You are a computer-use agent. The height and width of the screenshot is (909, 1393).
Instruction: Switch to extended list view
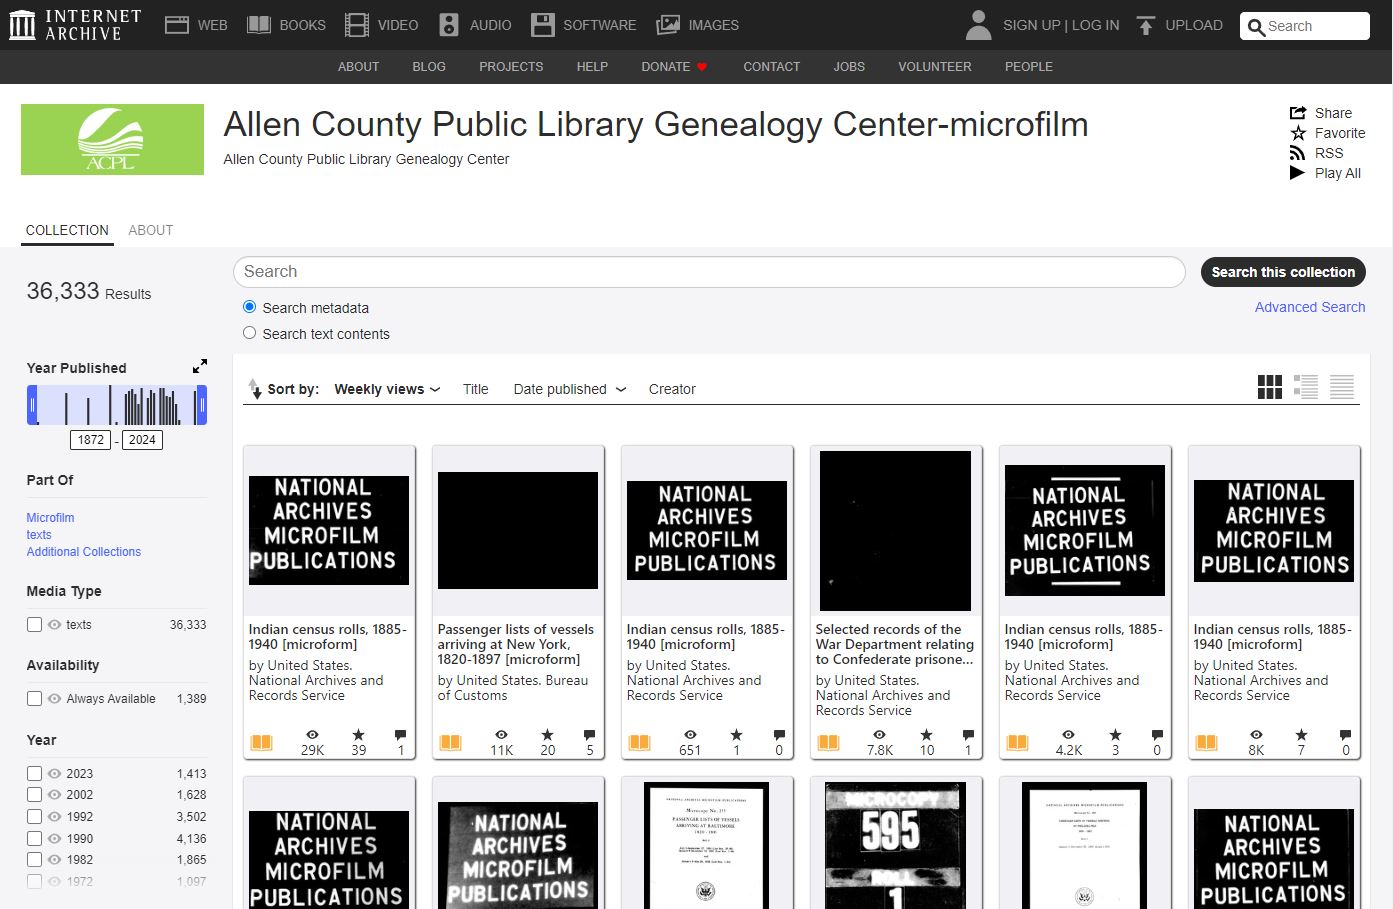tap(1306, 387)
